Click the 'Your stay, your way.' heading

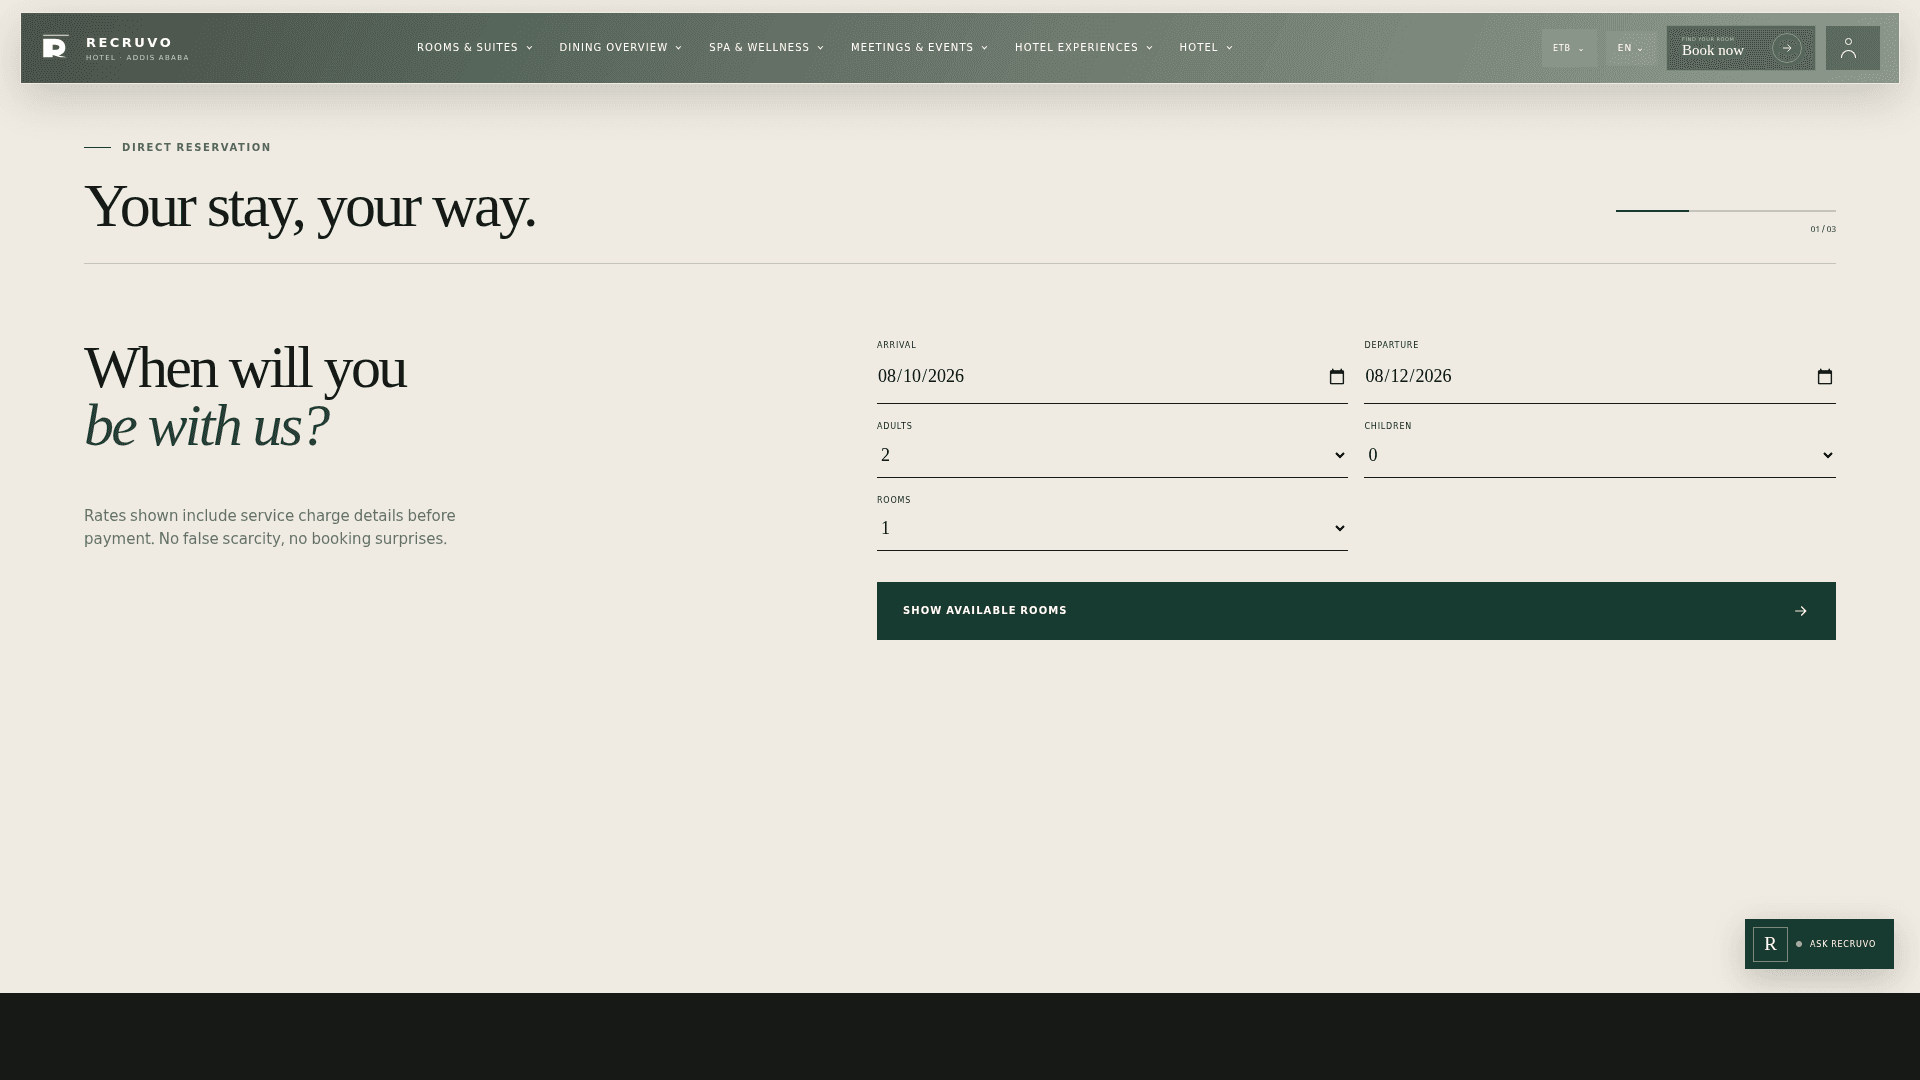310,207
